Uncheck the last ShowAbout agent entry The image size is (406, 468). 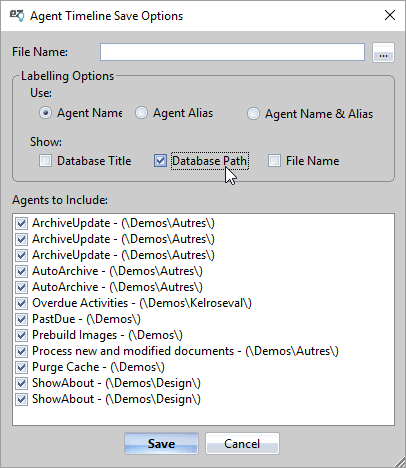[21, 399]
